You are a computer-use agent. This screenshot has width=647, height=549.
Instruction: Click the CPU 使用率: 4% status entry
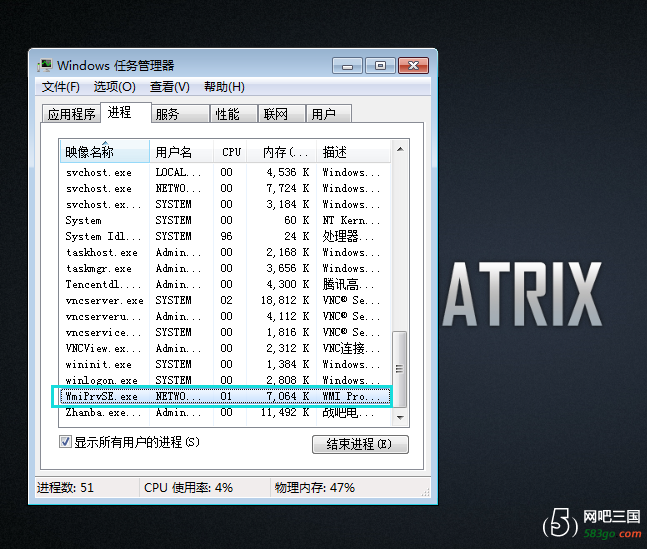point(188,488)
